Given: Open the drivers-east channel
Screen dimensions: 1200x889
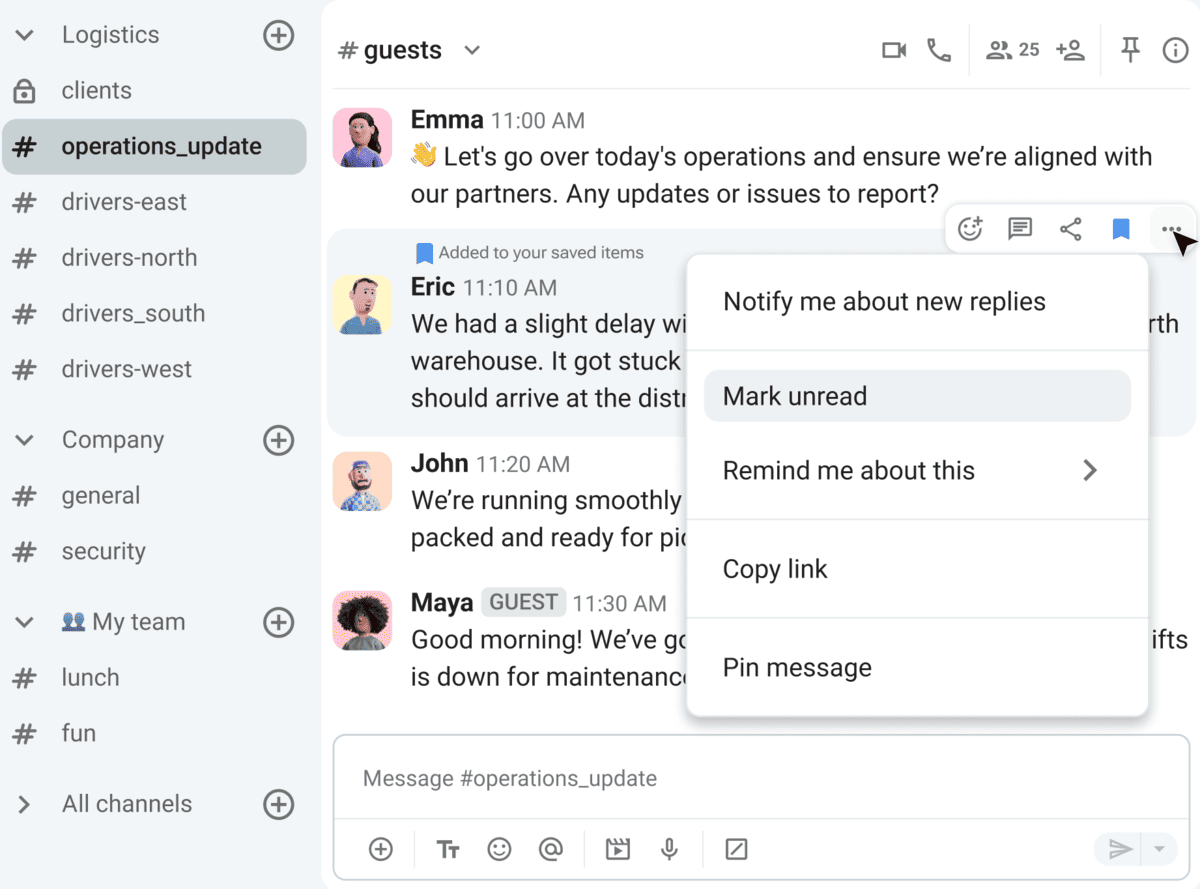Looking at the screenshot, I should coord(124,202).
